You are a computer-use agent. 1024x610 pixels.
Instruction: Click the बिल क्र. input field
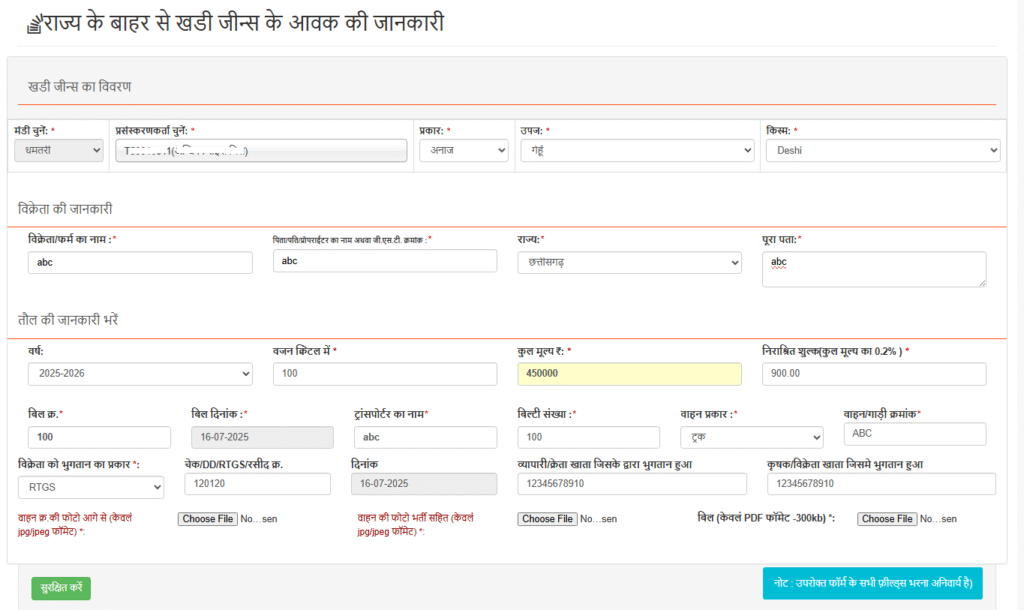click(99, 437)
